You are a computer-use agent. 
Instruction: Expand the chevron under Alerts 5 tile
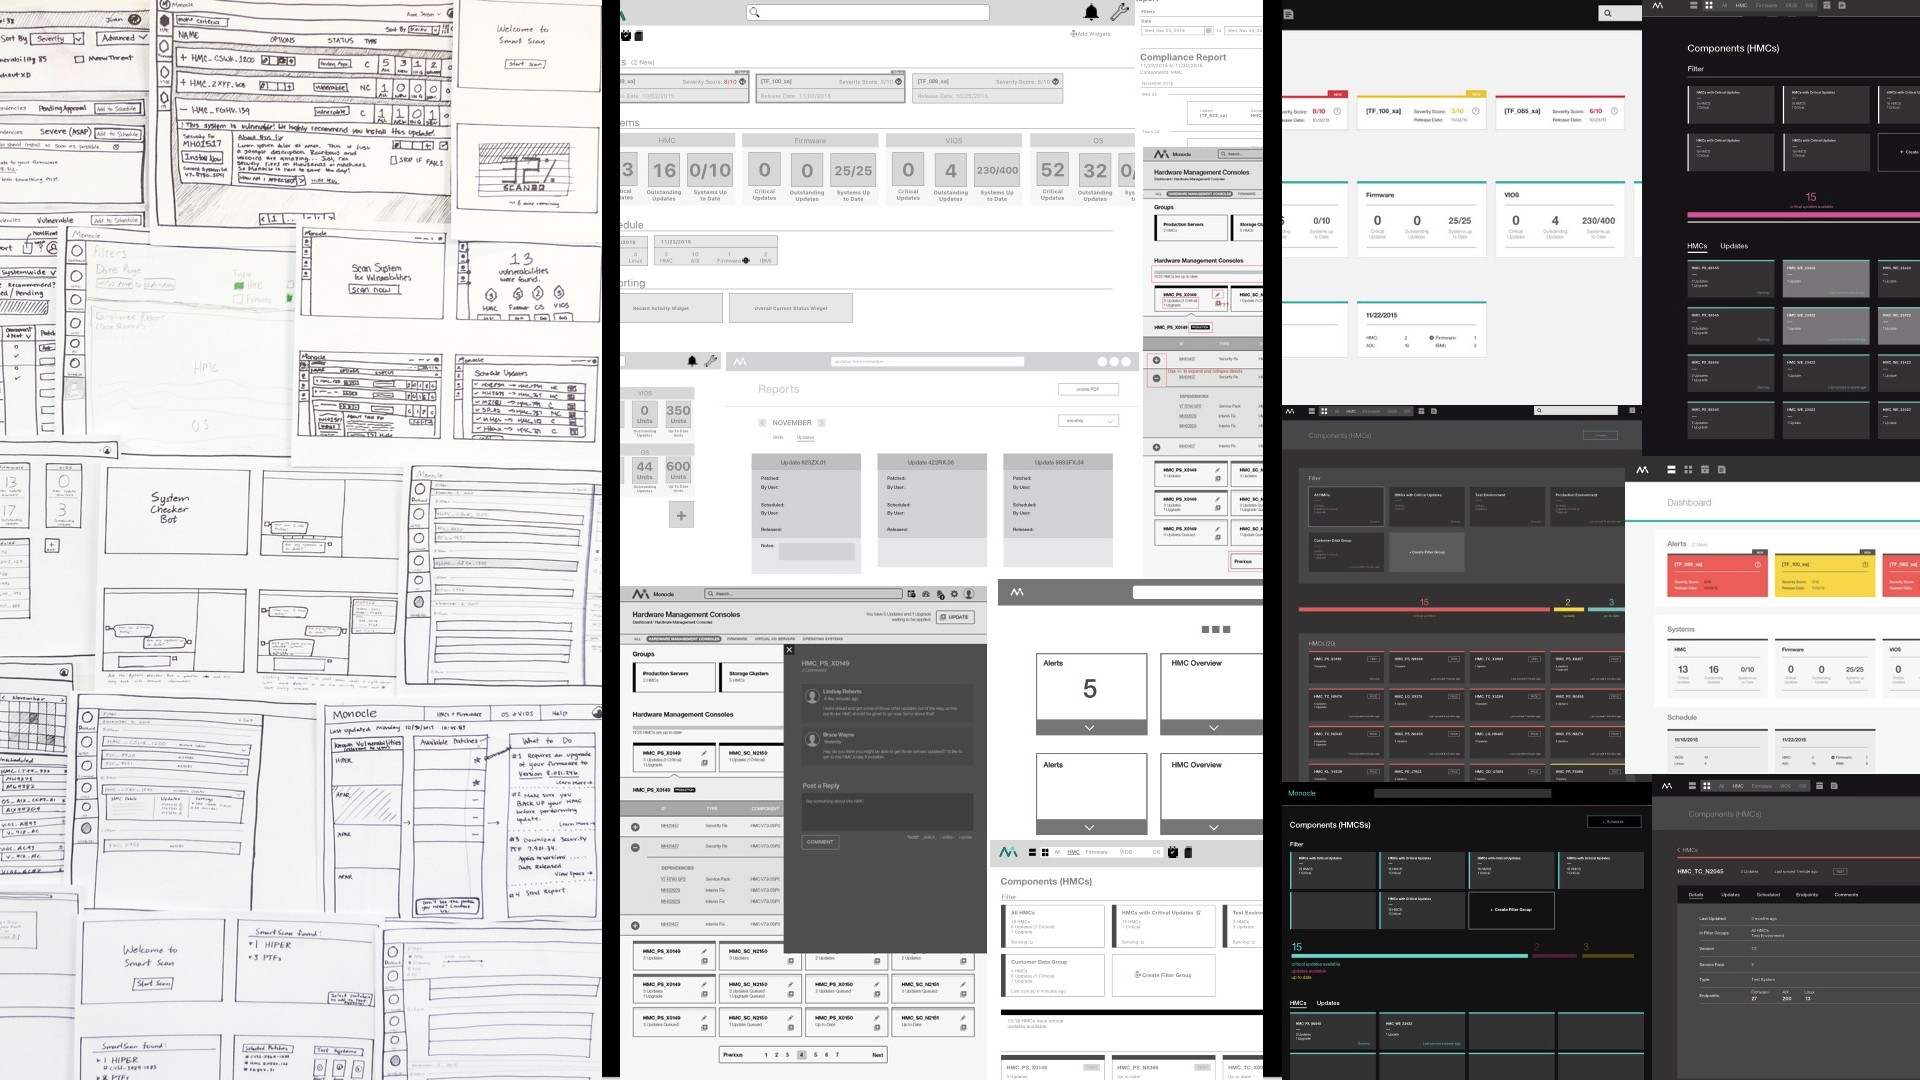pyautogui.click(x=1089, y=728)
